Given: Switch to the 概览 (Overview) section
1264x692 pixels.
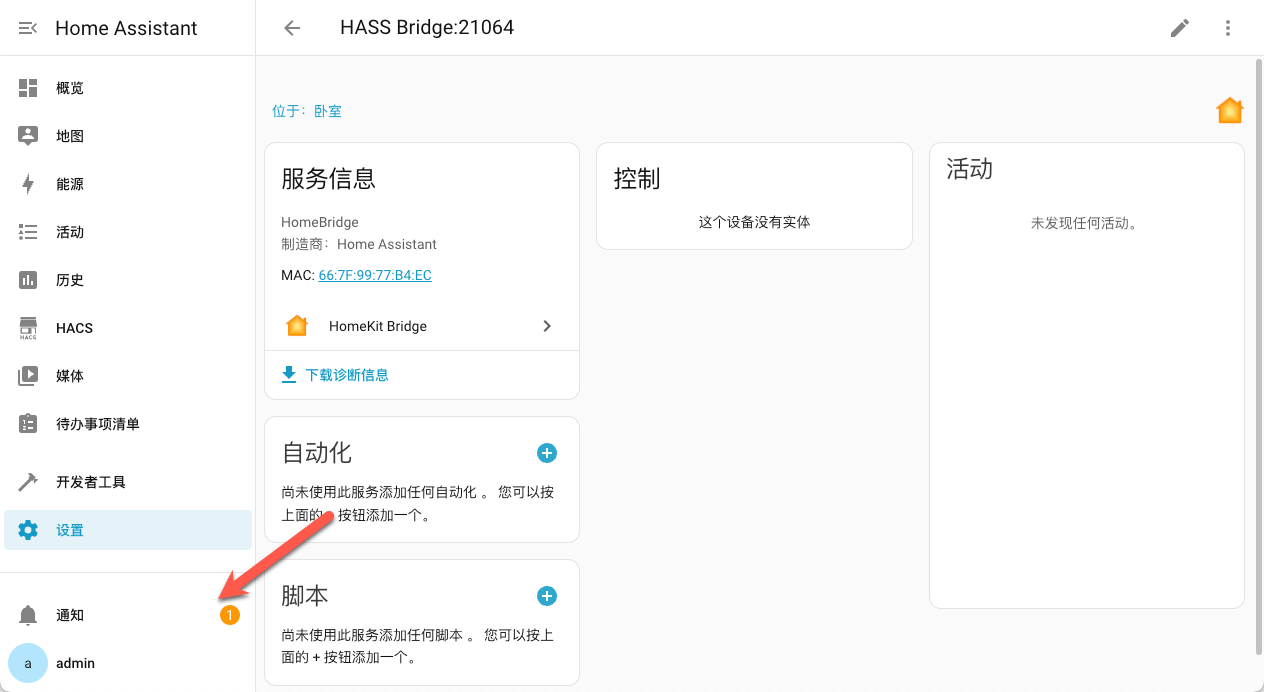Looking at the screenshot, I should click(27, 87).
